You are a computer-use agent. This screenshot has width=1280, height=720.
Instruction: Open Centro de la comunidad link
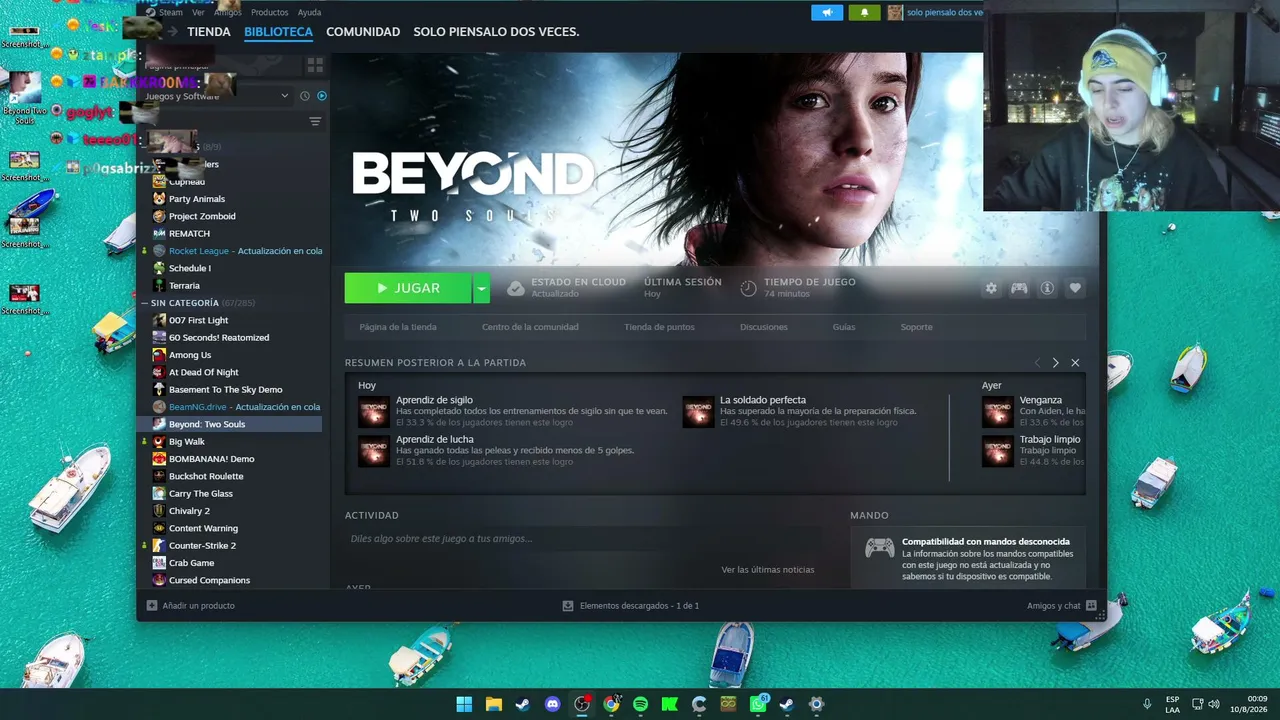530,327
